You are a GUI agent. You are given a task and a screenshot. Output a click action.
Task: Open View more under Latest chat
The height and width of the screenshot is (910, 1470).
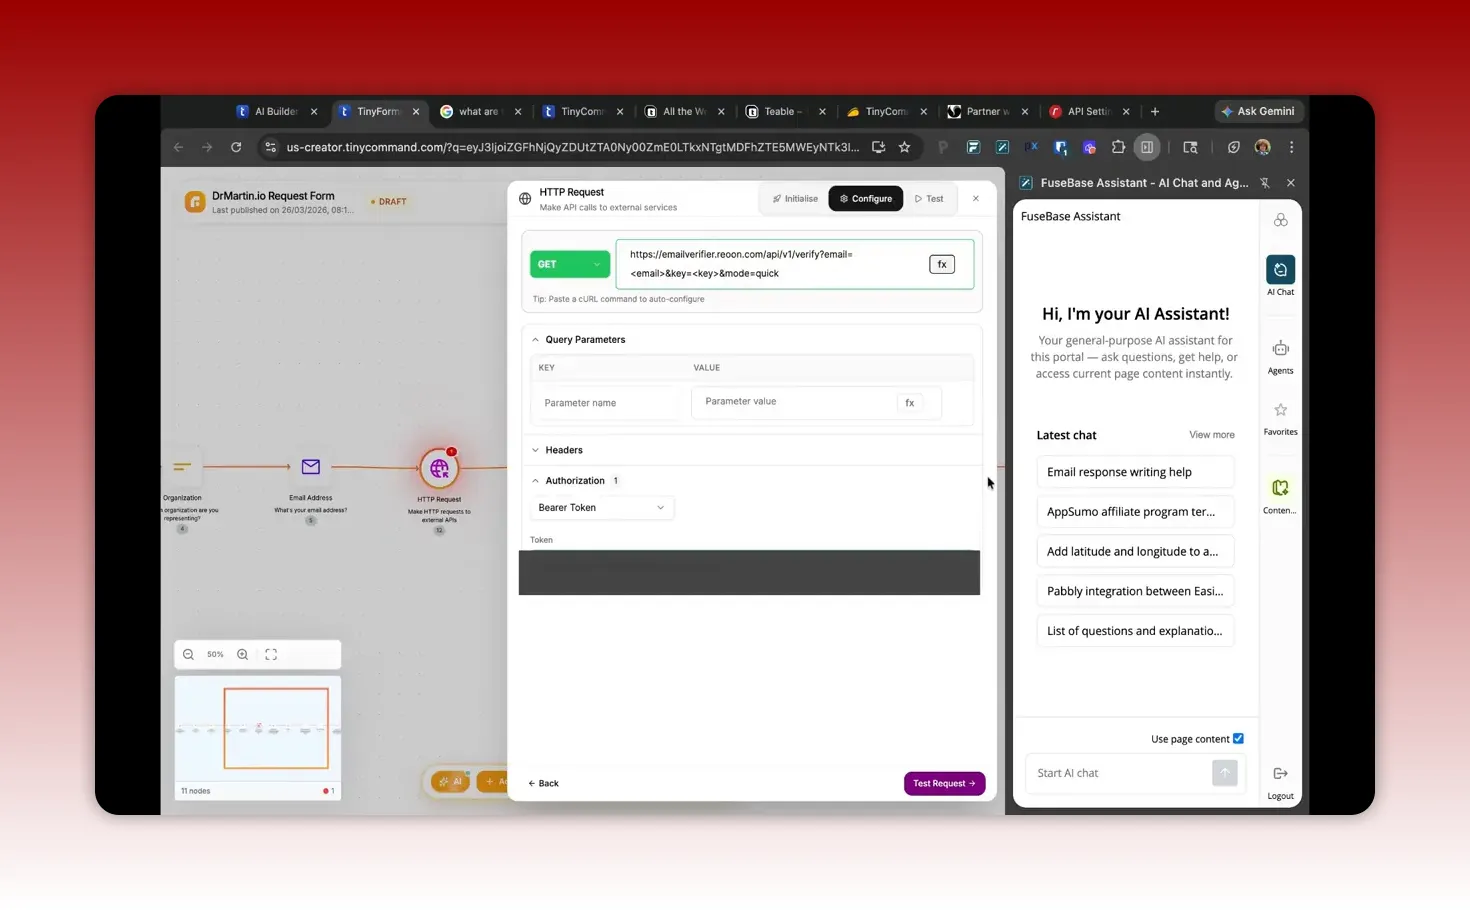[1211, 434]
